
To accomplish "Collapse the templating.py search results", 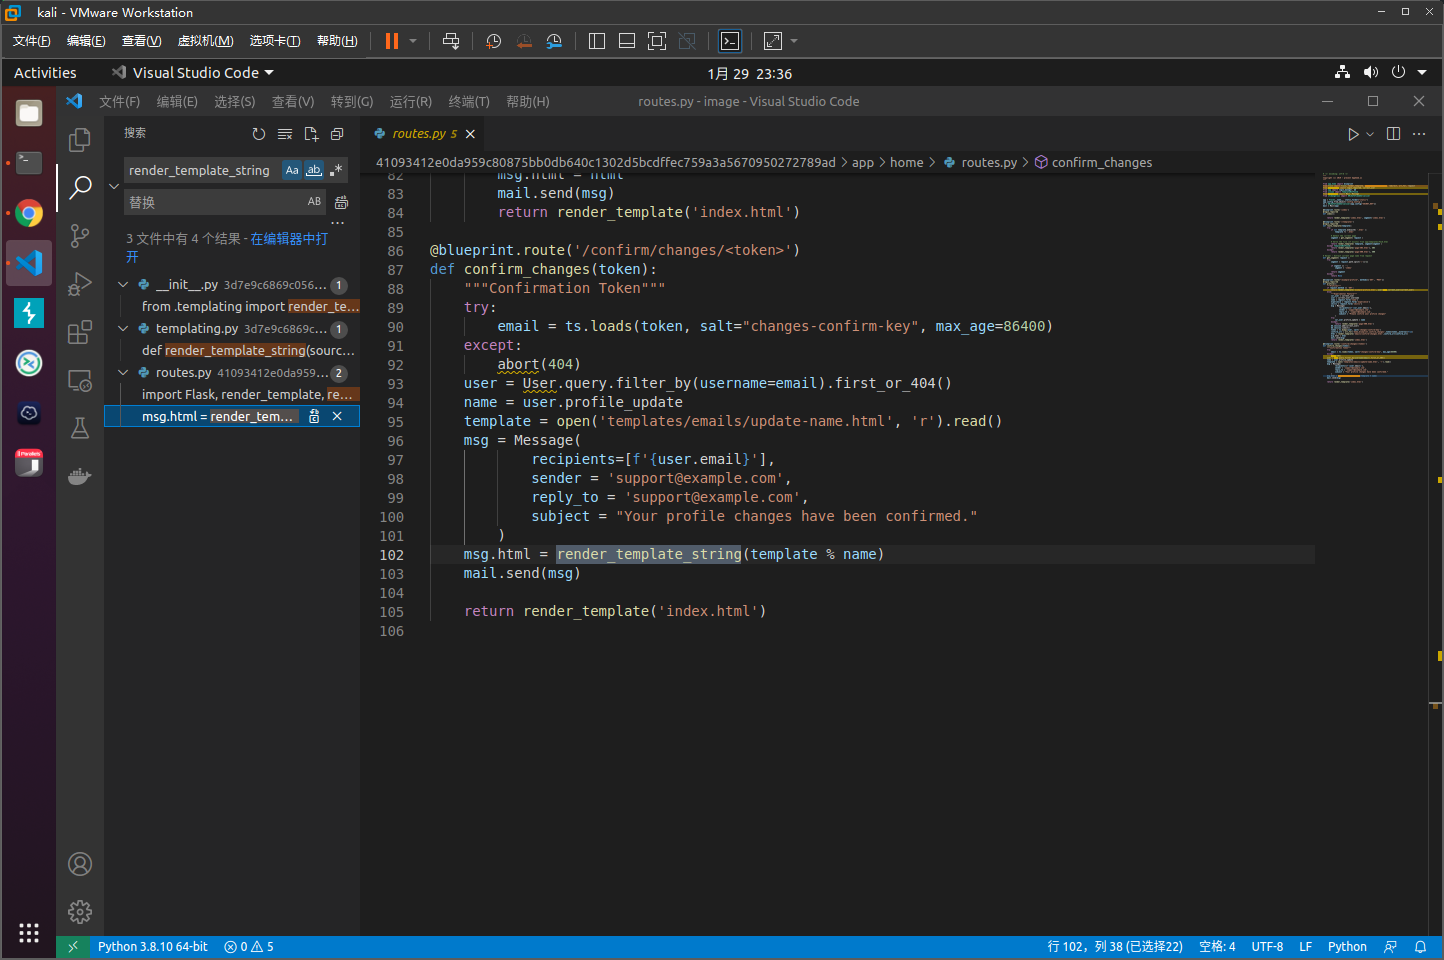I will (x=123, y=329).
